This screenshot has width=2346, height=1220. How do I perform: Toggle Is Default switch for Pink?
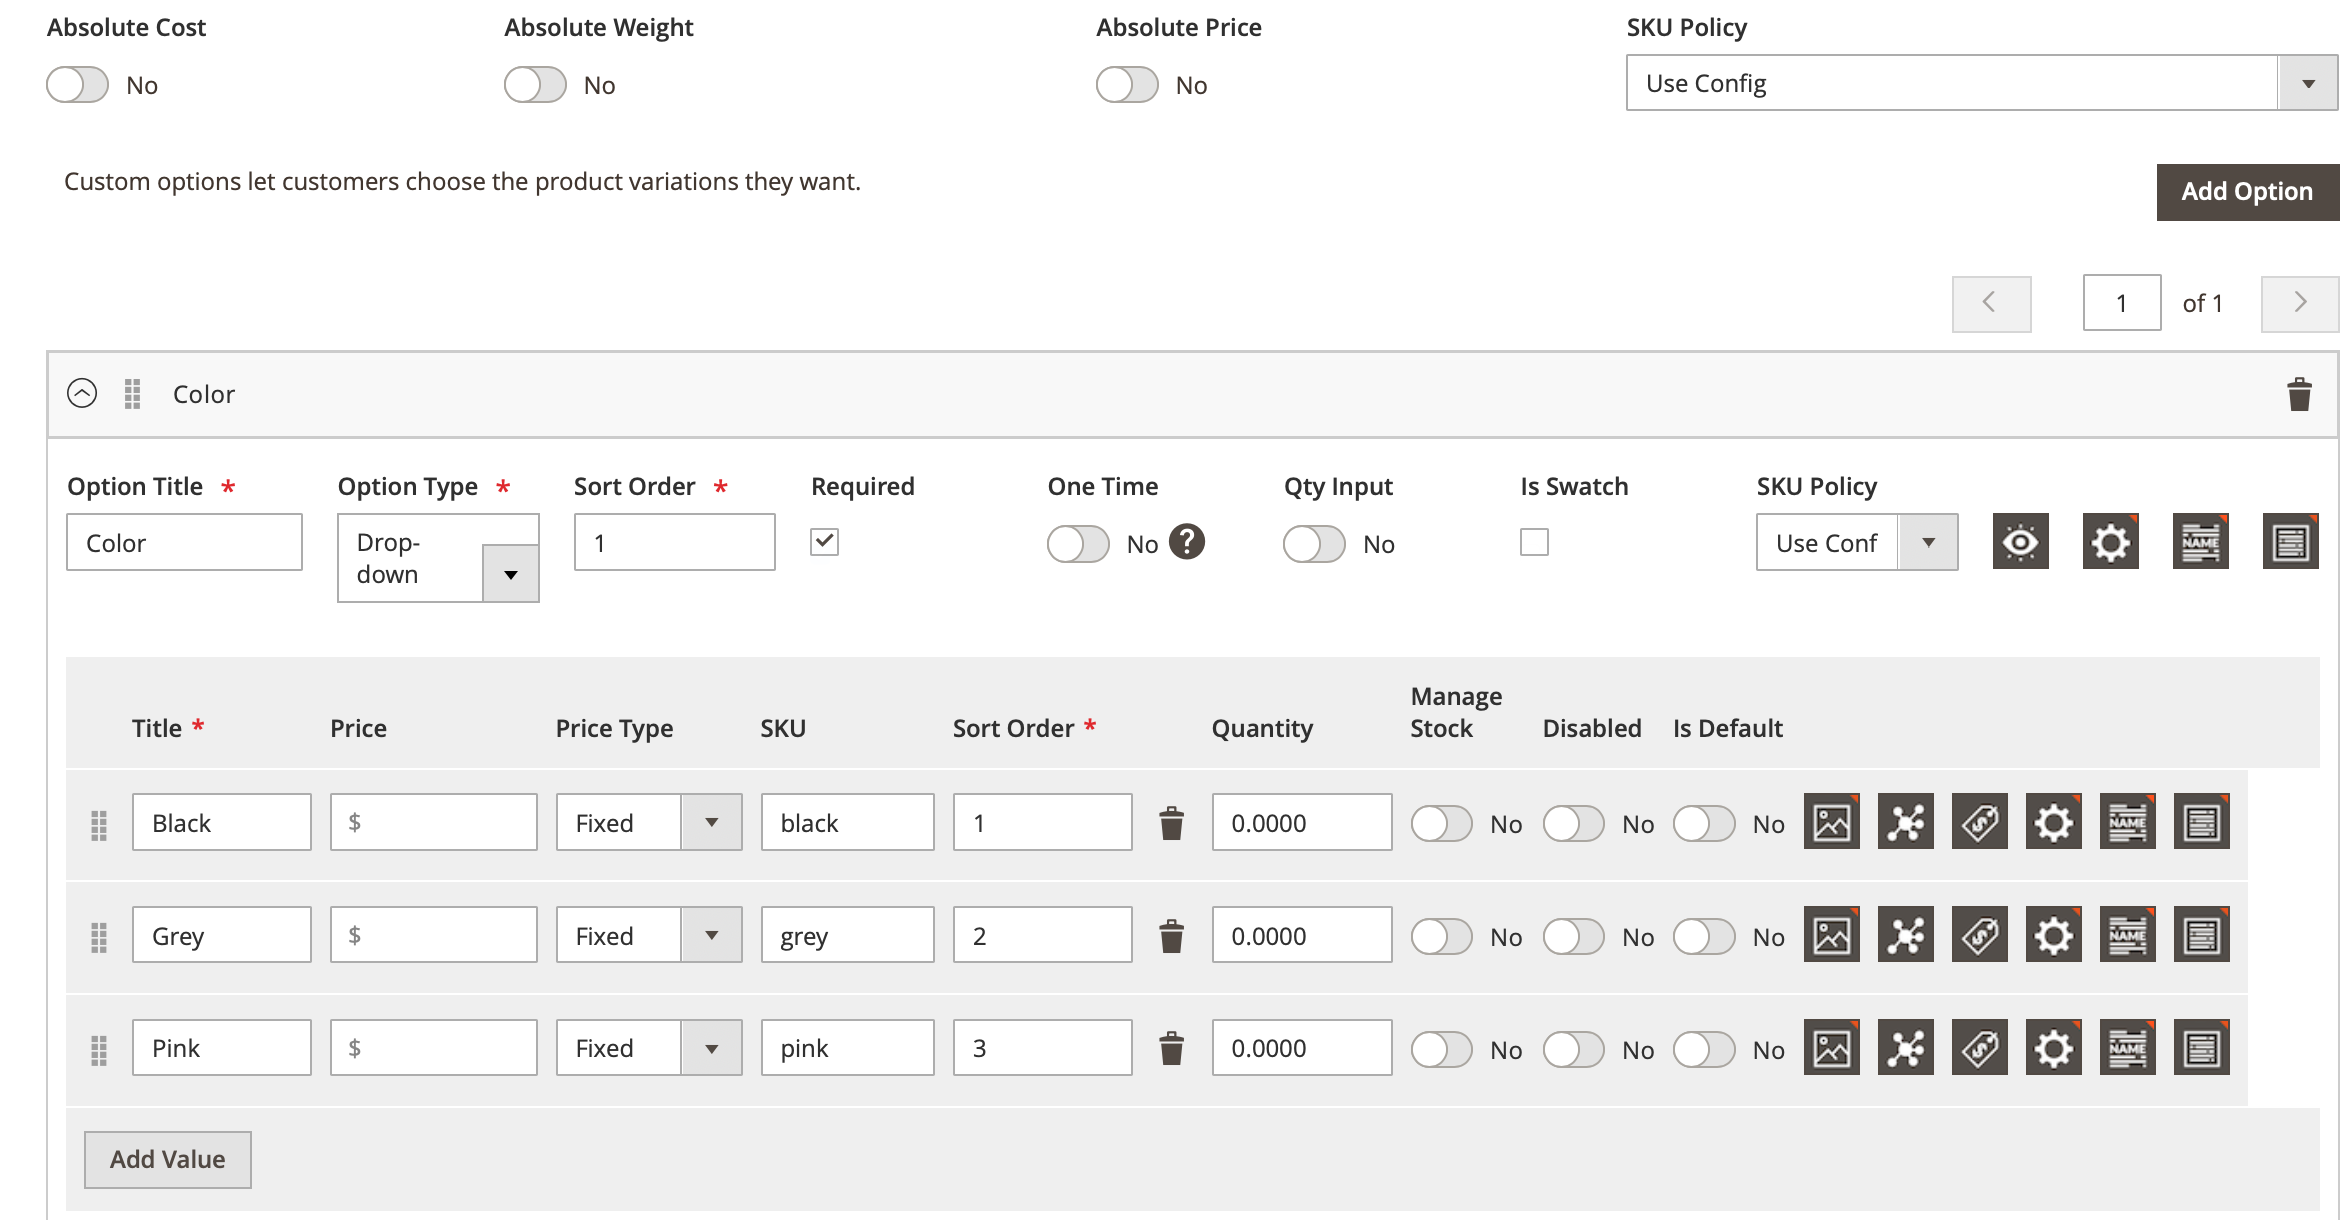1704,1049
